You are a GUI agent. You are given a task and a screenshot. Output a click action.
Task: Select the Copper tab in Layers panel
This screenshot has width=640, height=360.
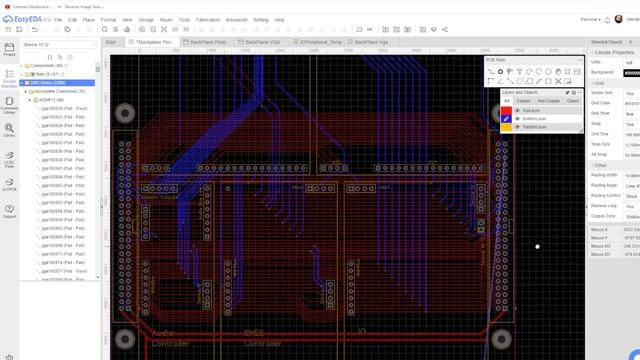pos(523,101)
